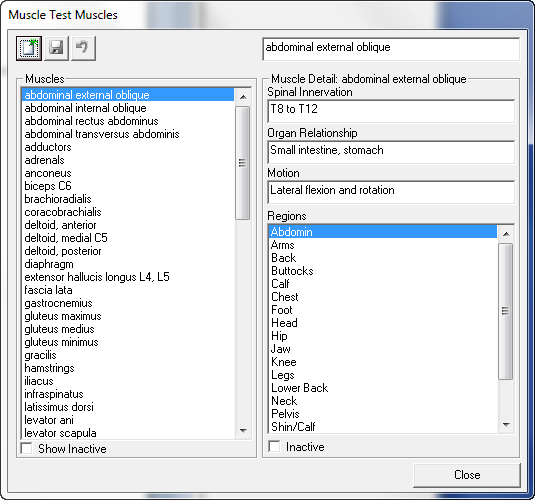Click Muscles list scroll up arrow
This screenshot has width=535, height=500.
(243, 97)
